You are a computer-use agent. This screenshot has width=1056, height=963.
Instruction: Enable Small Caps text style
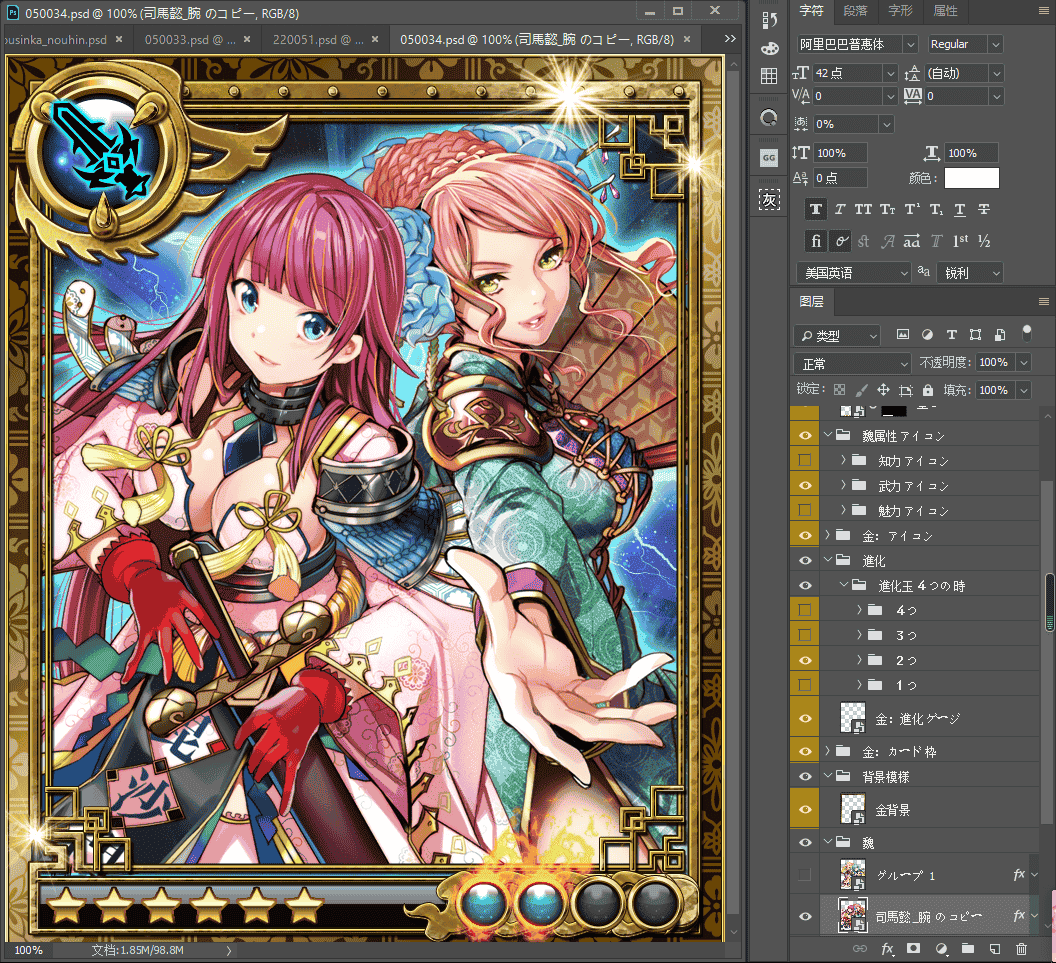click(x=888, y=209)
